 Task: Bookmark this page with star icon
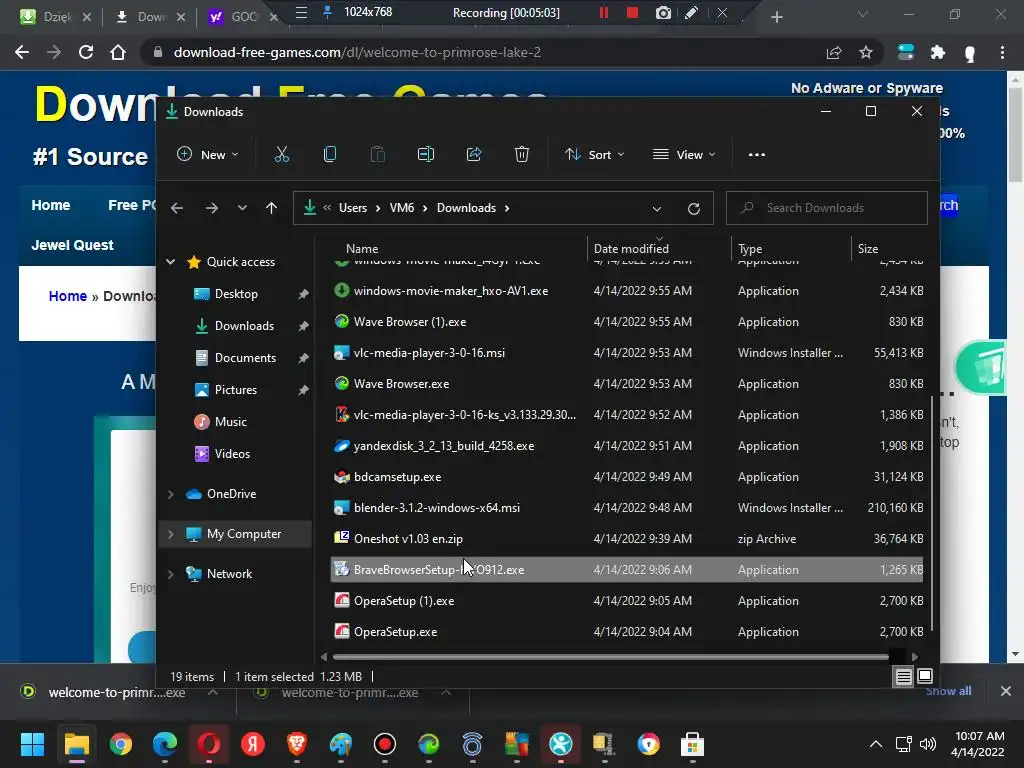[866, 52]
